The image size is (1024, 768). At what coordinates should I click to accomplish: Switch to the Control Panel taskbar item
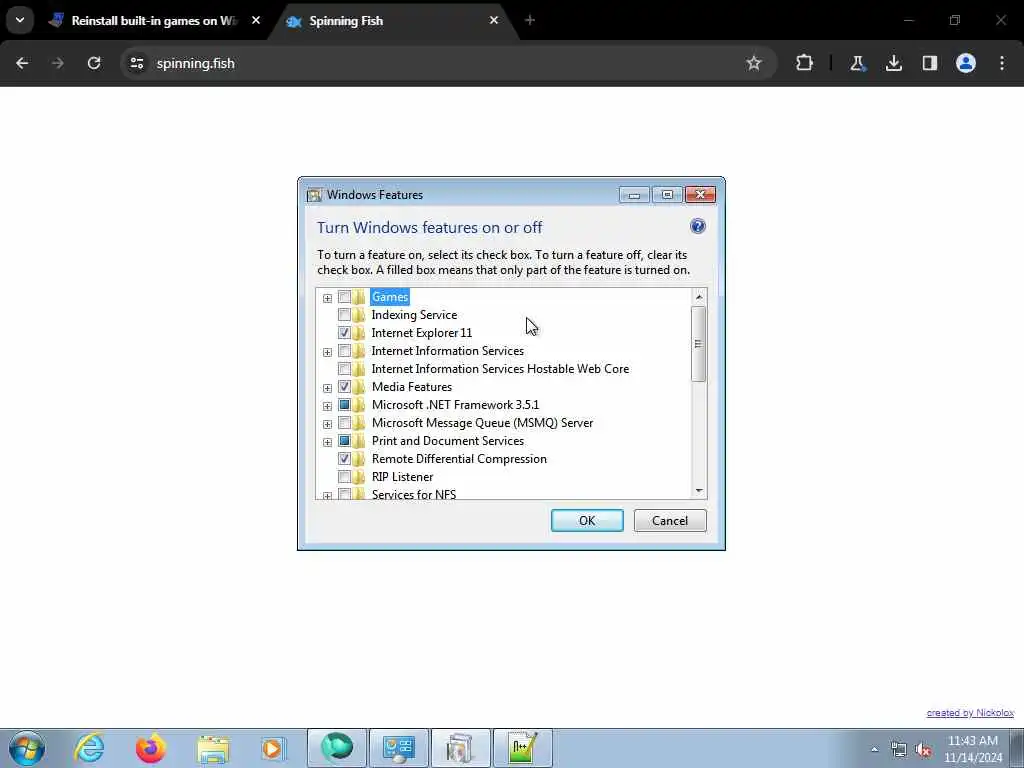(399, 748)
